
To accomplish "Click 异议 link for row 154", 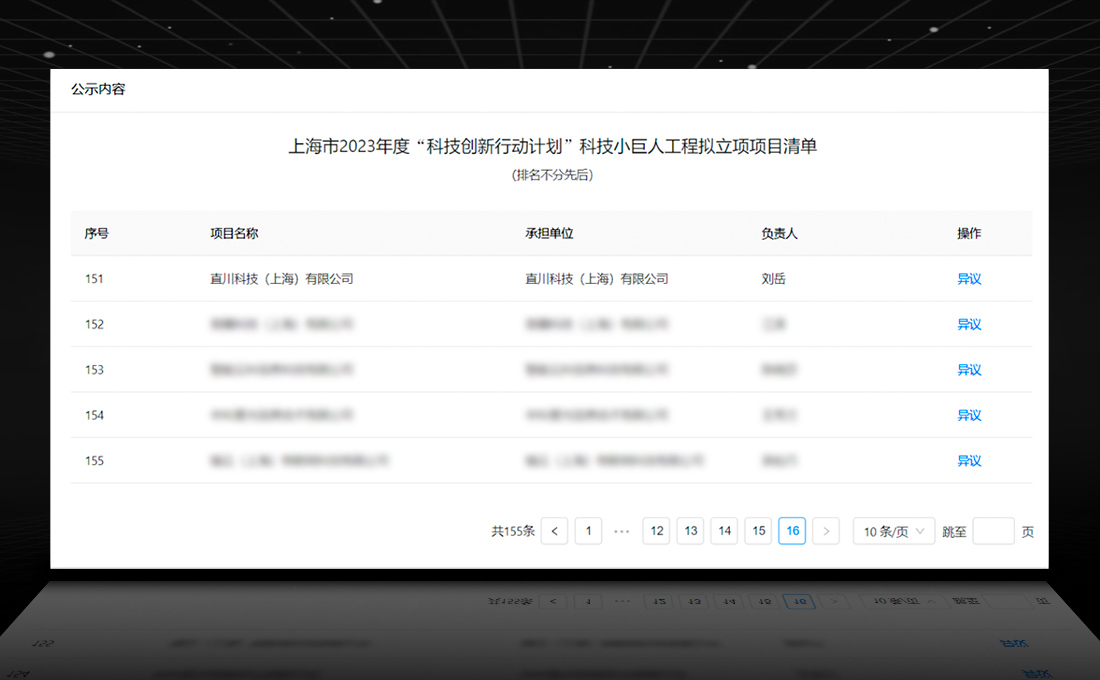I will [969, 415].
